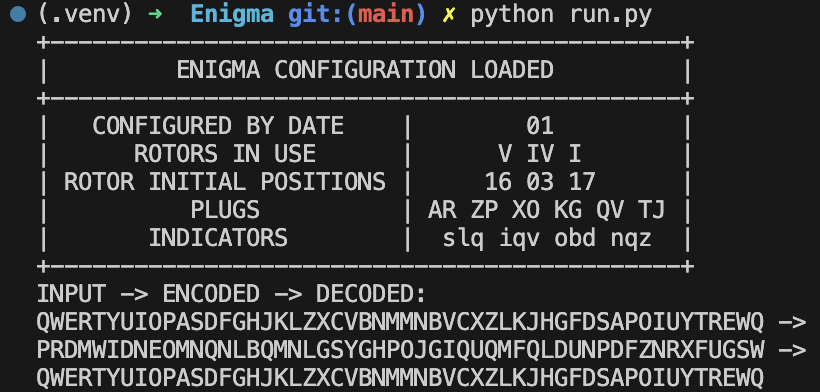820x392 pixels.
Task: Click the green prompt arrow
Action: 155,14
